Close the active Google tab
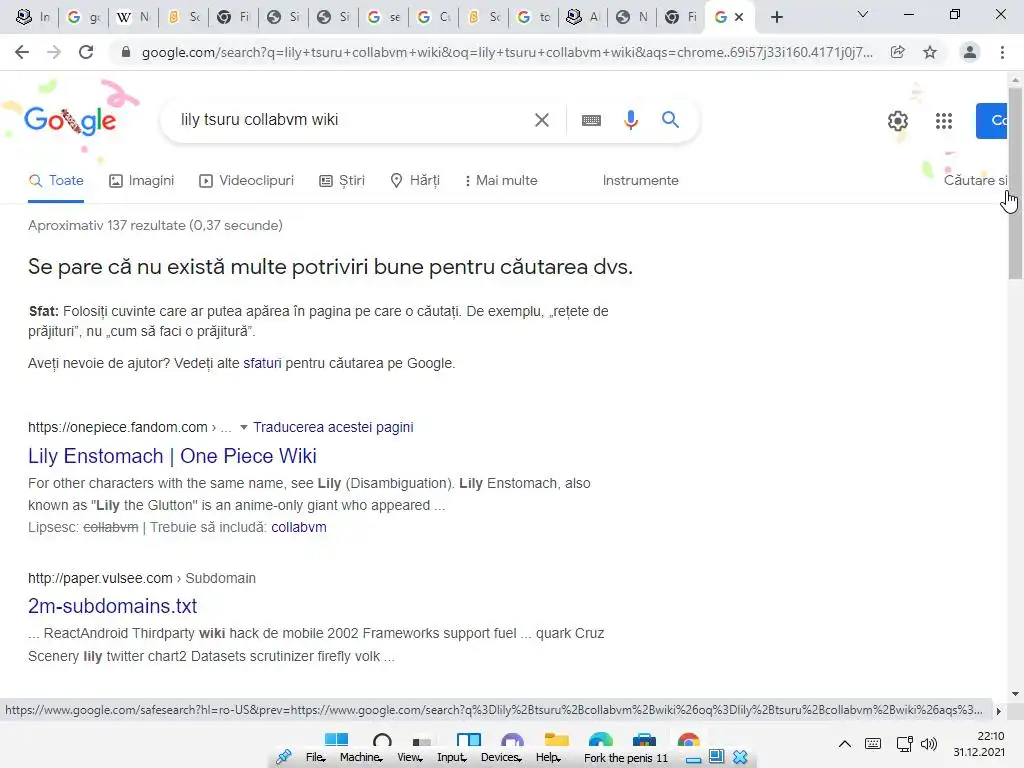 pos(739,17)
